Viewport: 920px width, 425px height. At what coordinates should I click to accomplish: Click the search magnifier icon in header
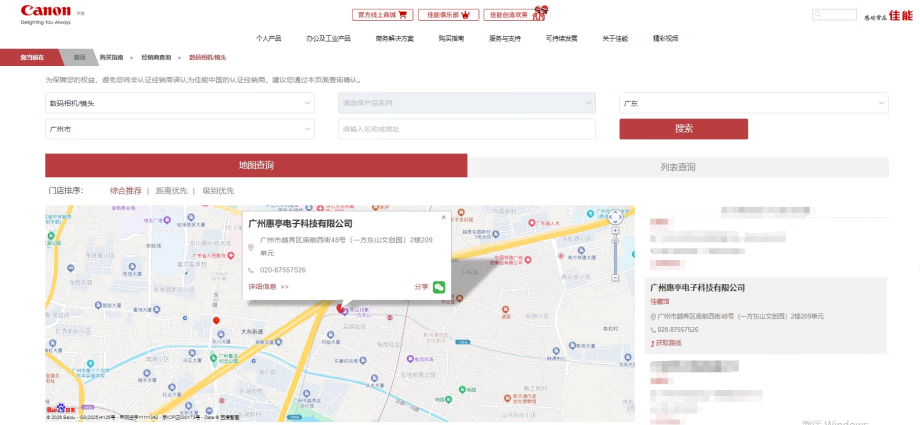820,15
